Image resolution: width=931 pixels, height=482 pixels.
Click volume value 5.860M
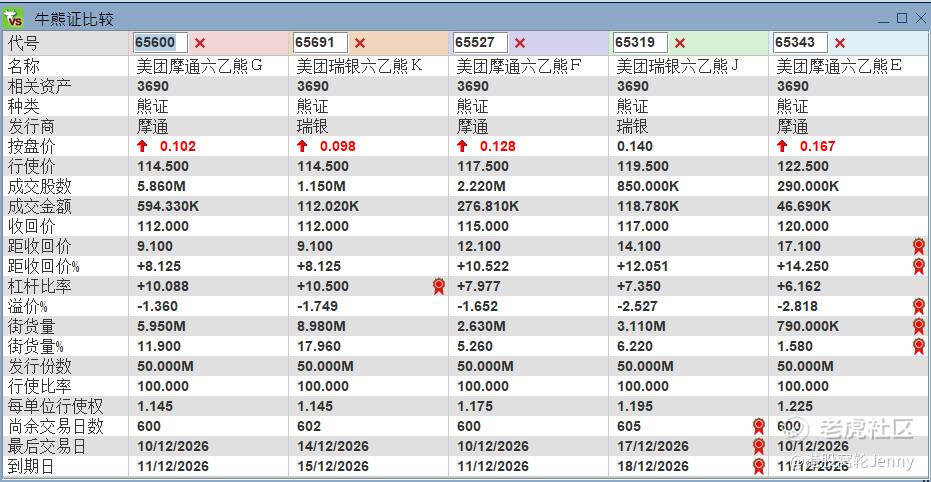(161, 186)
